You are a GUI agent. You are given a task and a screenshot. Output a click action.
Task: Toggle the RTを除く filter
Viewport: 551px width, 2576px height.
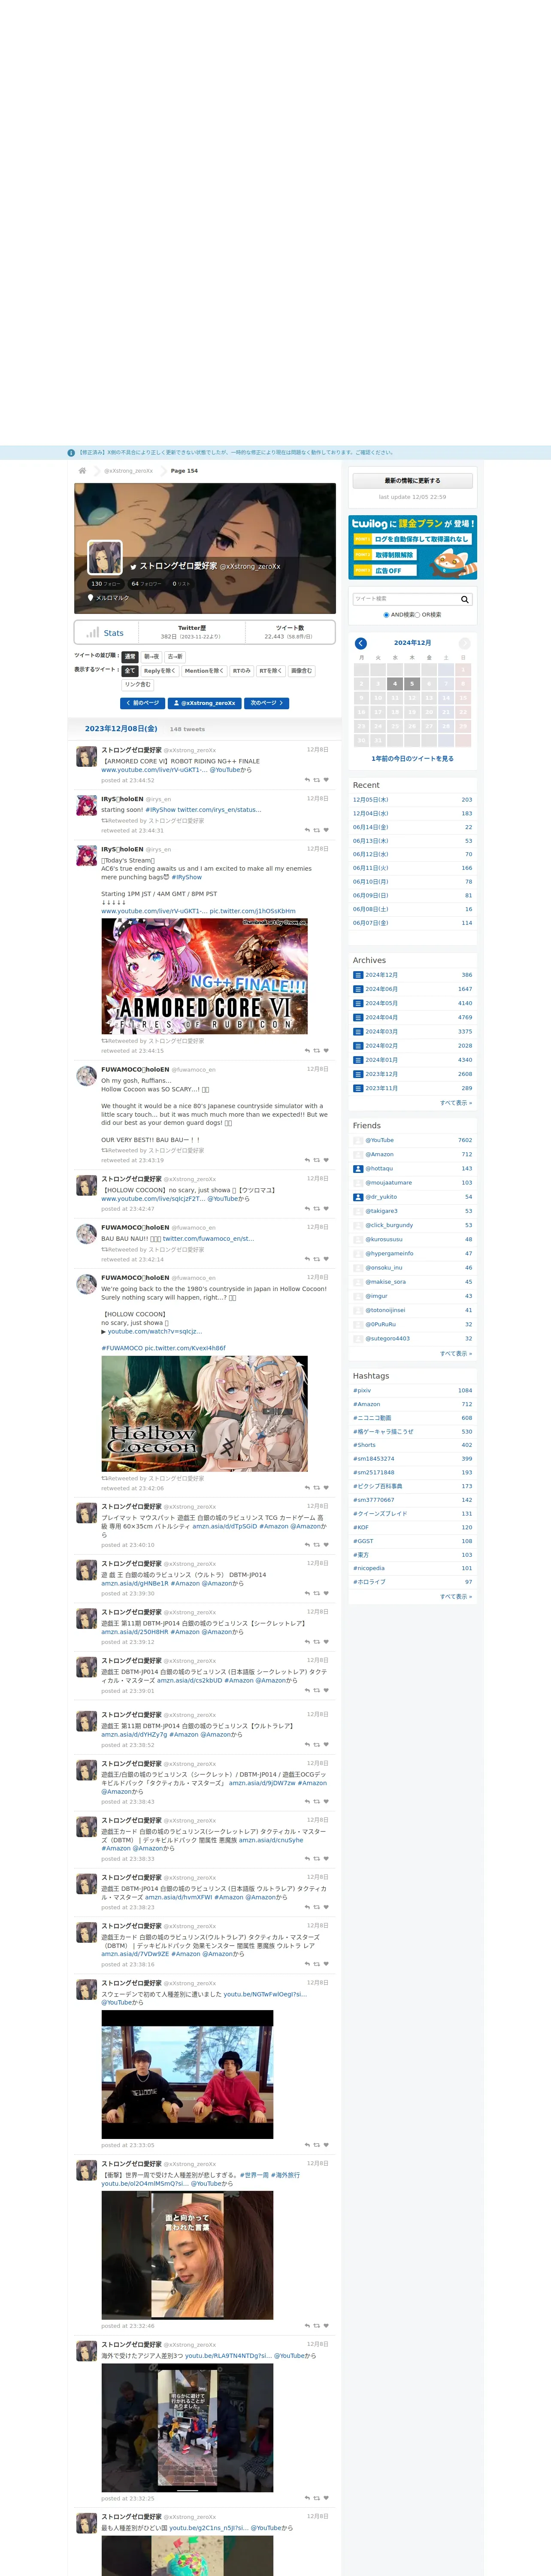(271, 671)
